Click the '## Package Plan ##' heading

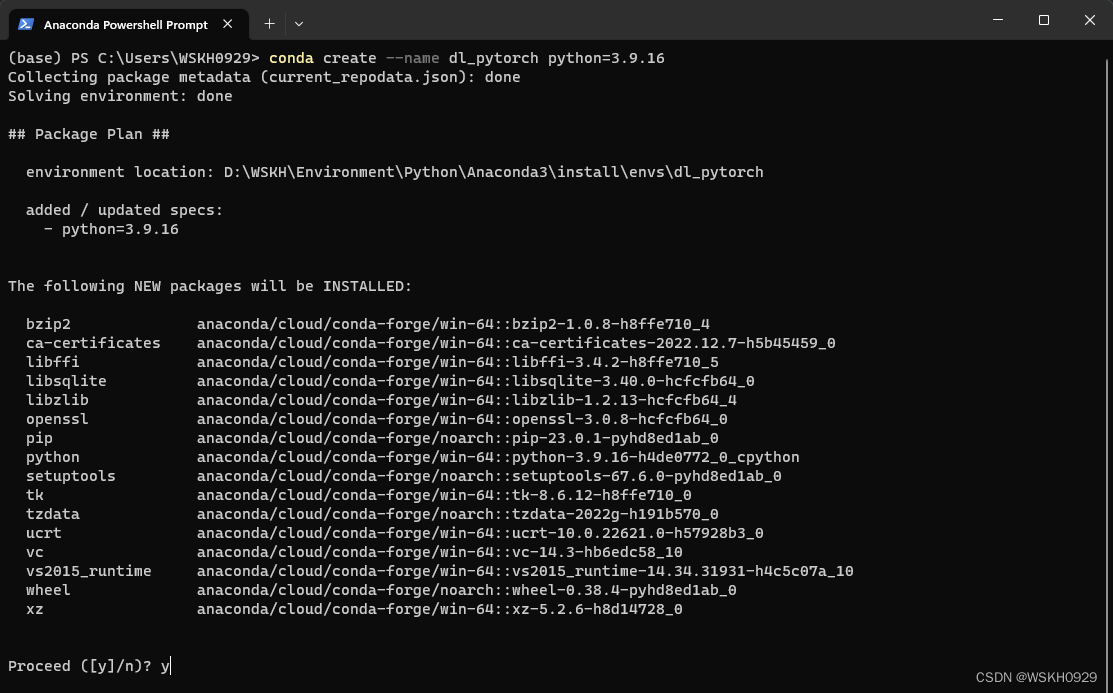(89, 134)
